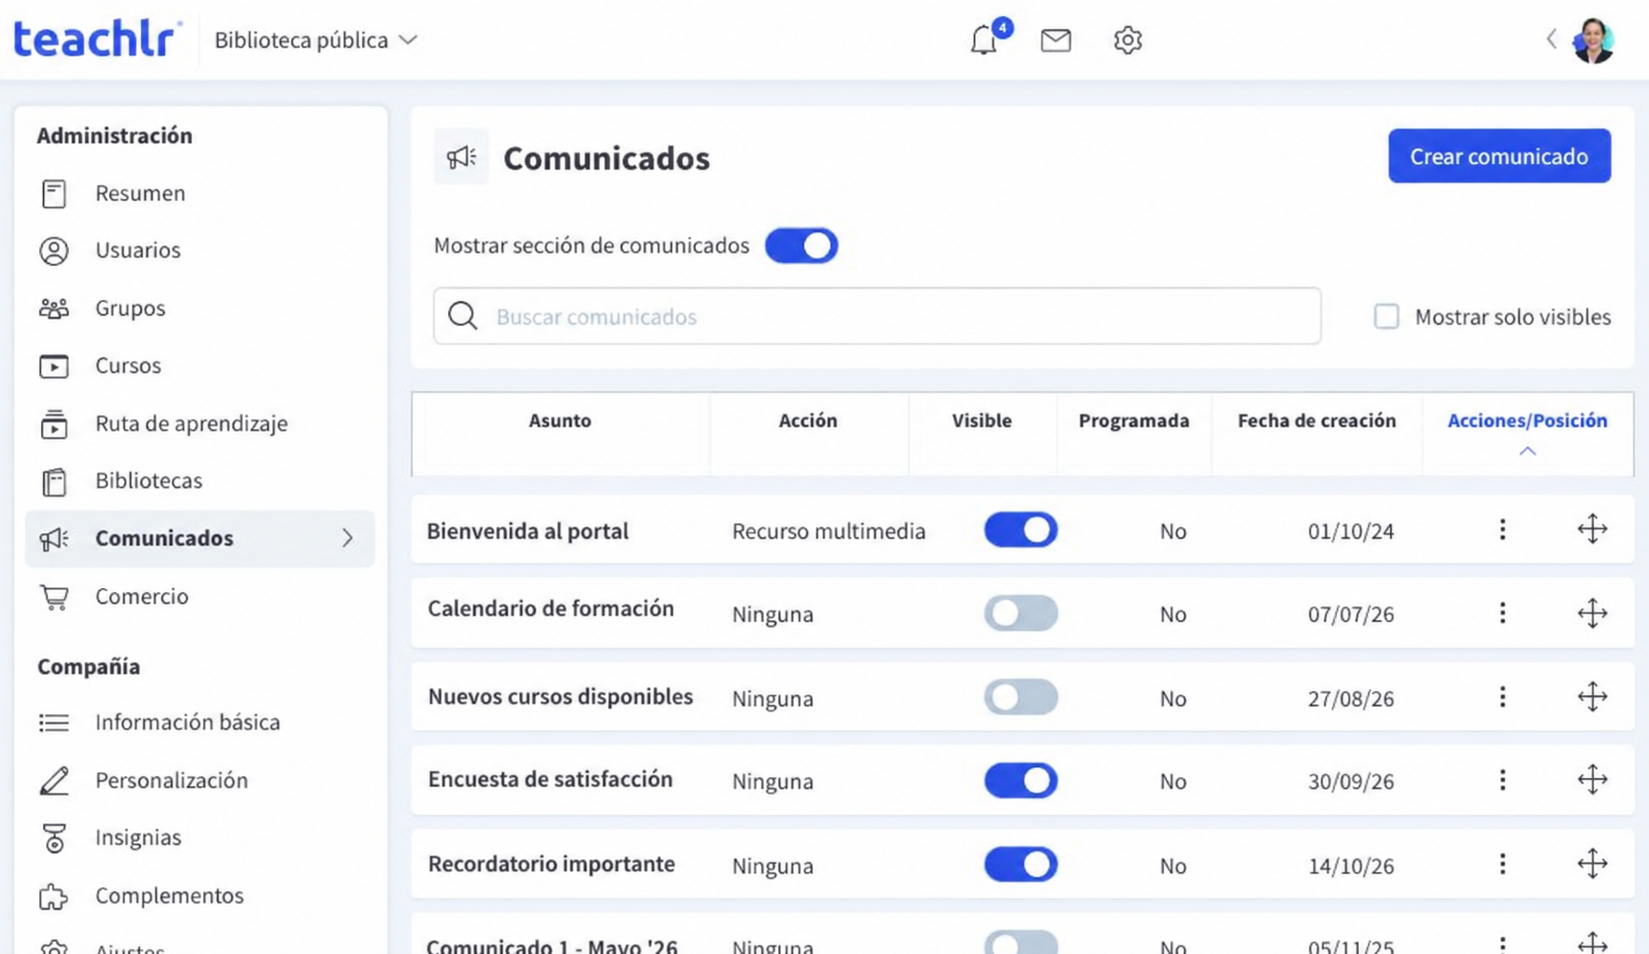Click the collapse chevron beside avatar

point(1551,39)
